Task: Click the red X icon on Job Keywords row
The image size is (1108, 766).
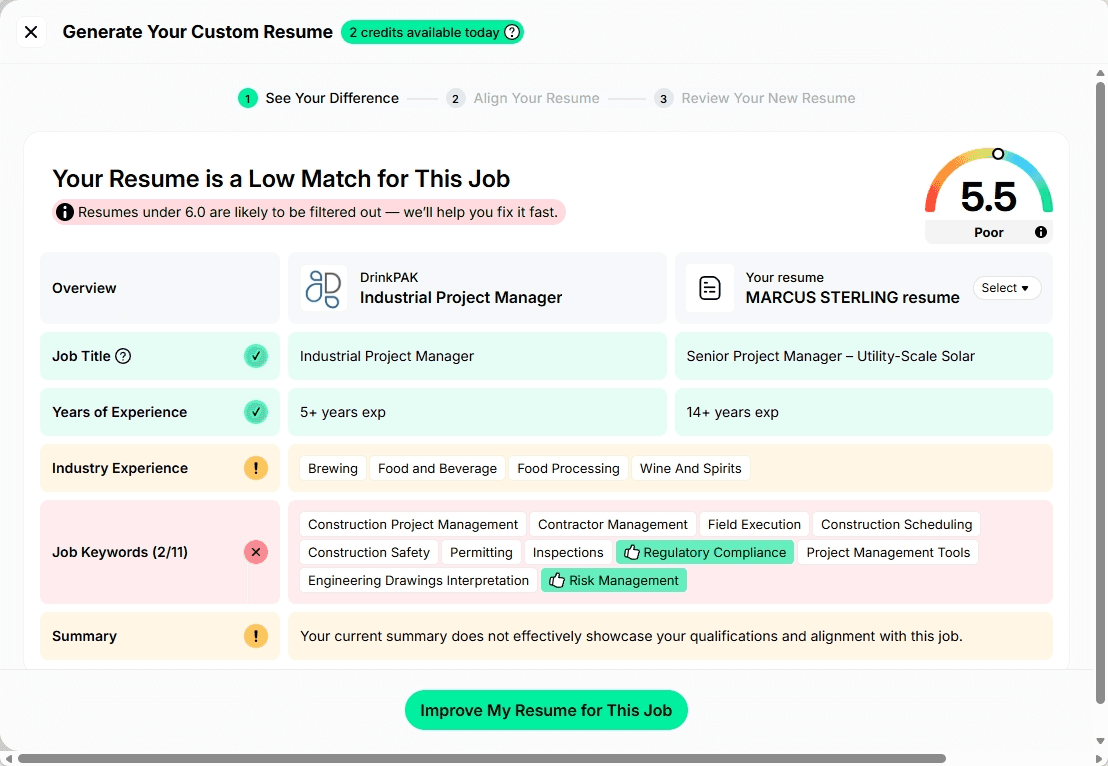Action: (256, 551)
